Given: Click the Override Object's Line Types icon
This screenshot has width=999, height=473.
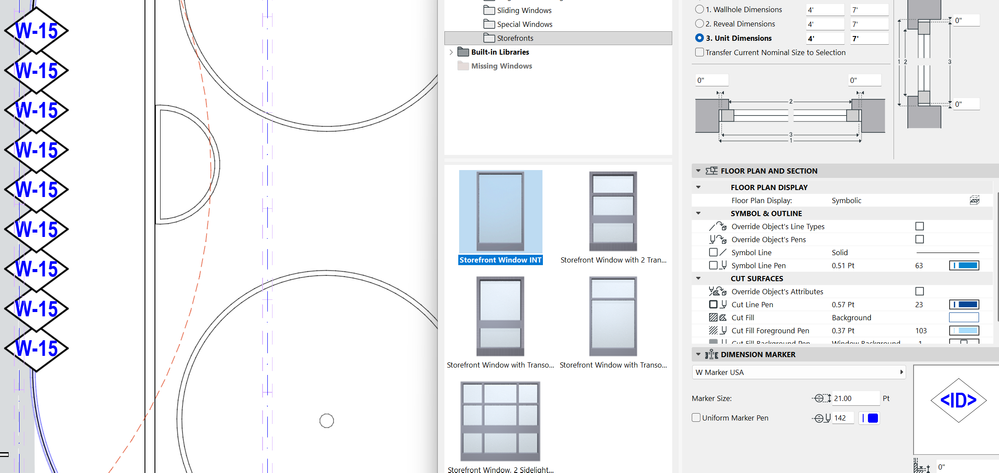Looking at the screenshot, I should pos(717,226).
